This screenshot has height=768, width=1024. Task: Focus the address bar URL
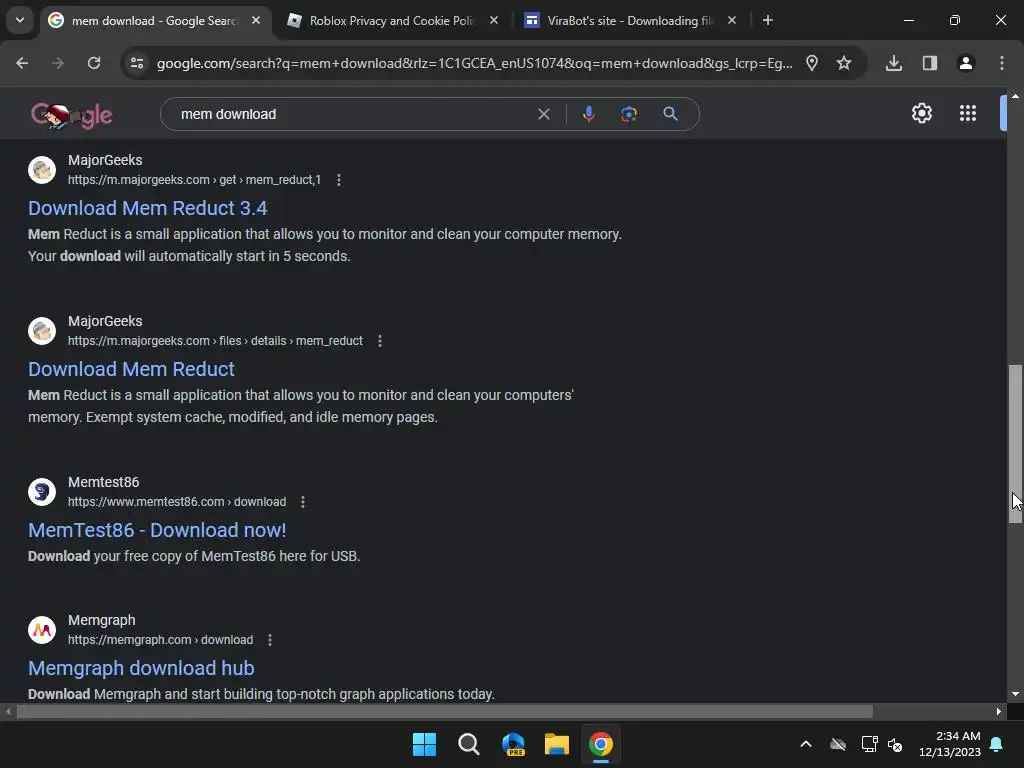[475, 63]
